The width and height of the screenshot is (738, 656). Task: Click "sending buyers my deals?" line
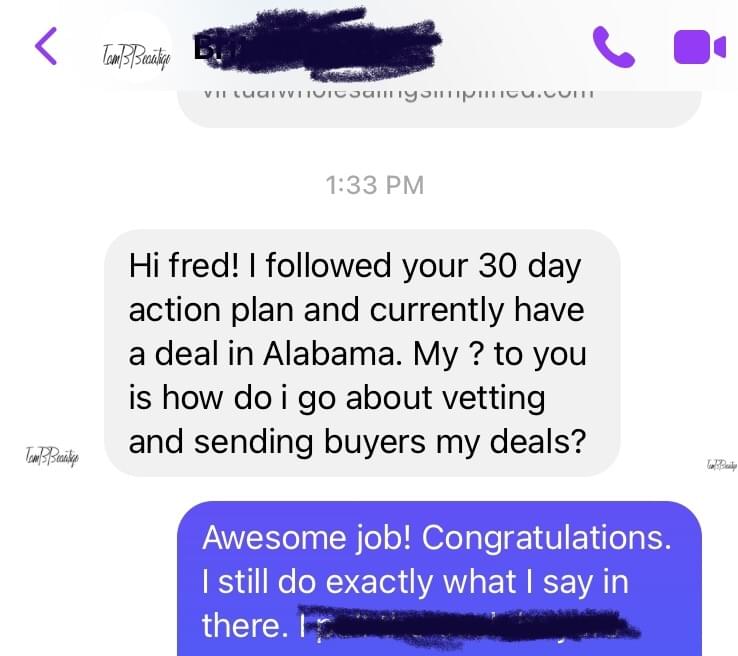click(356, 441)
